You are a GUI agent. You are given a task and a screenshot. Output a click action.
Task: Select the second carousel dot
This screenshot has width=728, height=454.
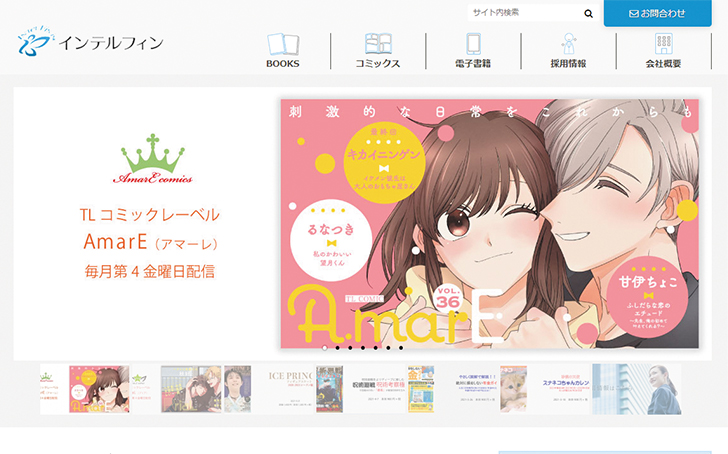336,348
